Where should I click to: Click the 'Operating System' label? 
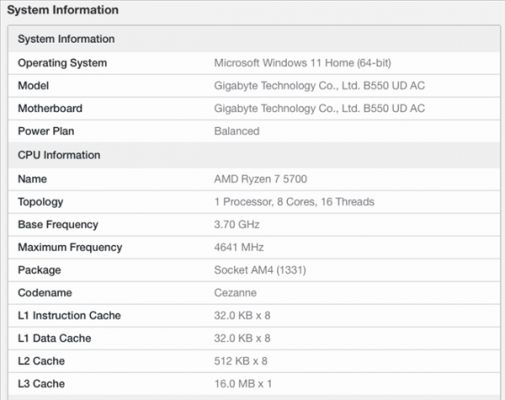(x=62, y=63)
